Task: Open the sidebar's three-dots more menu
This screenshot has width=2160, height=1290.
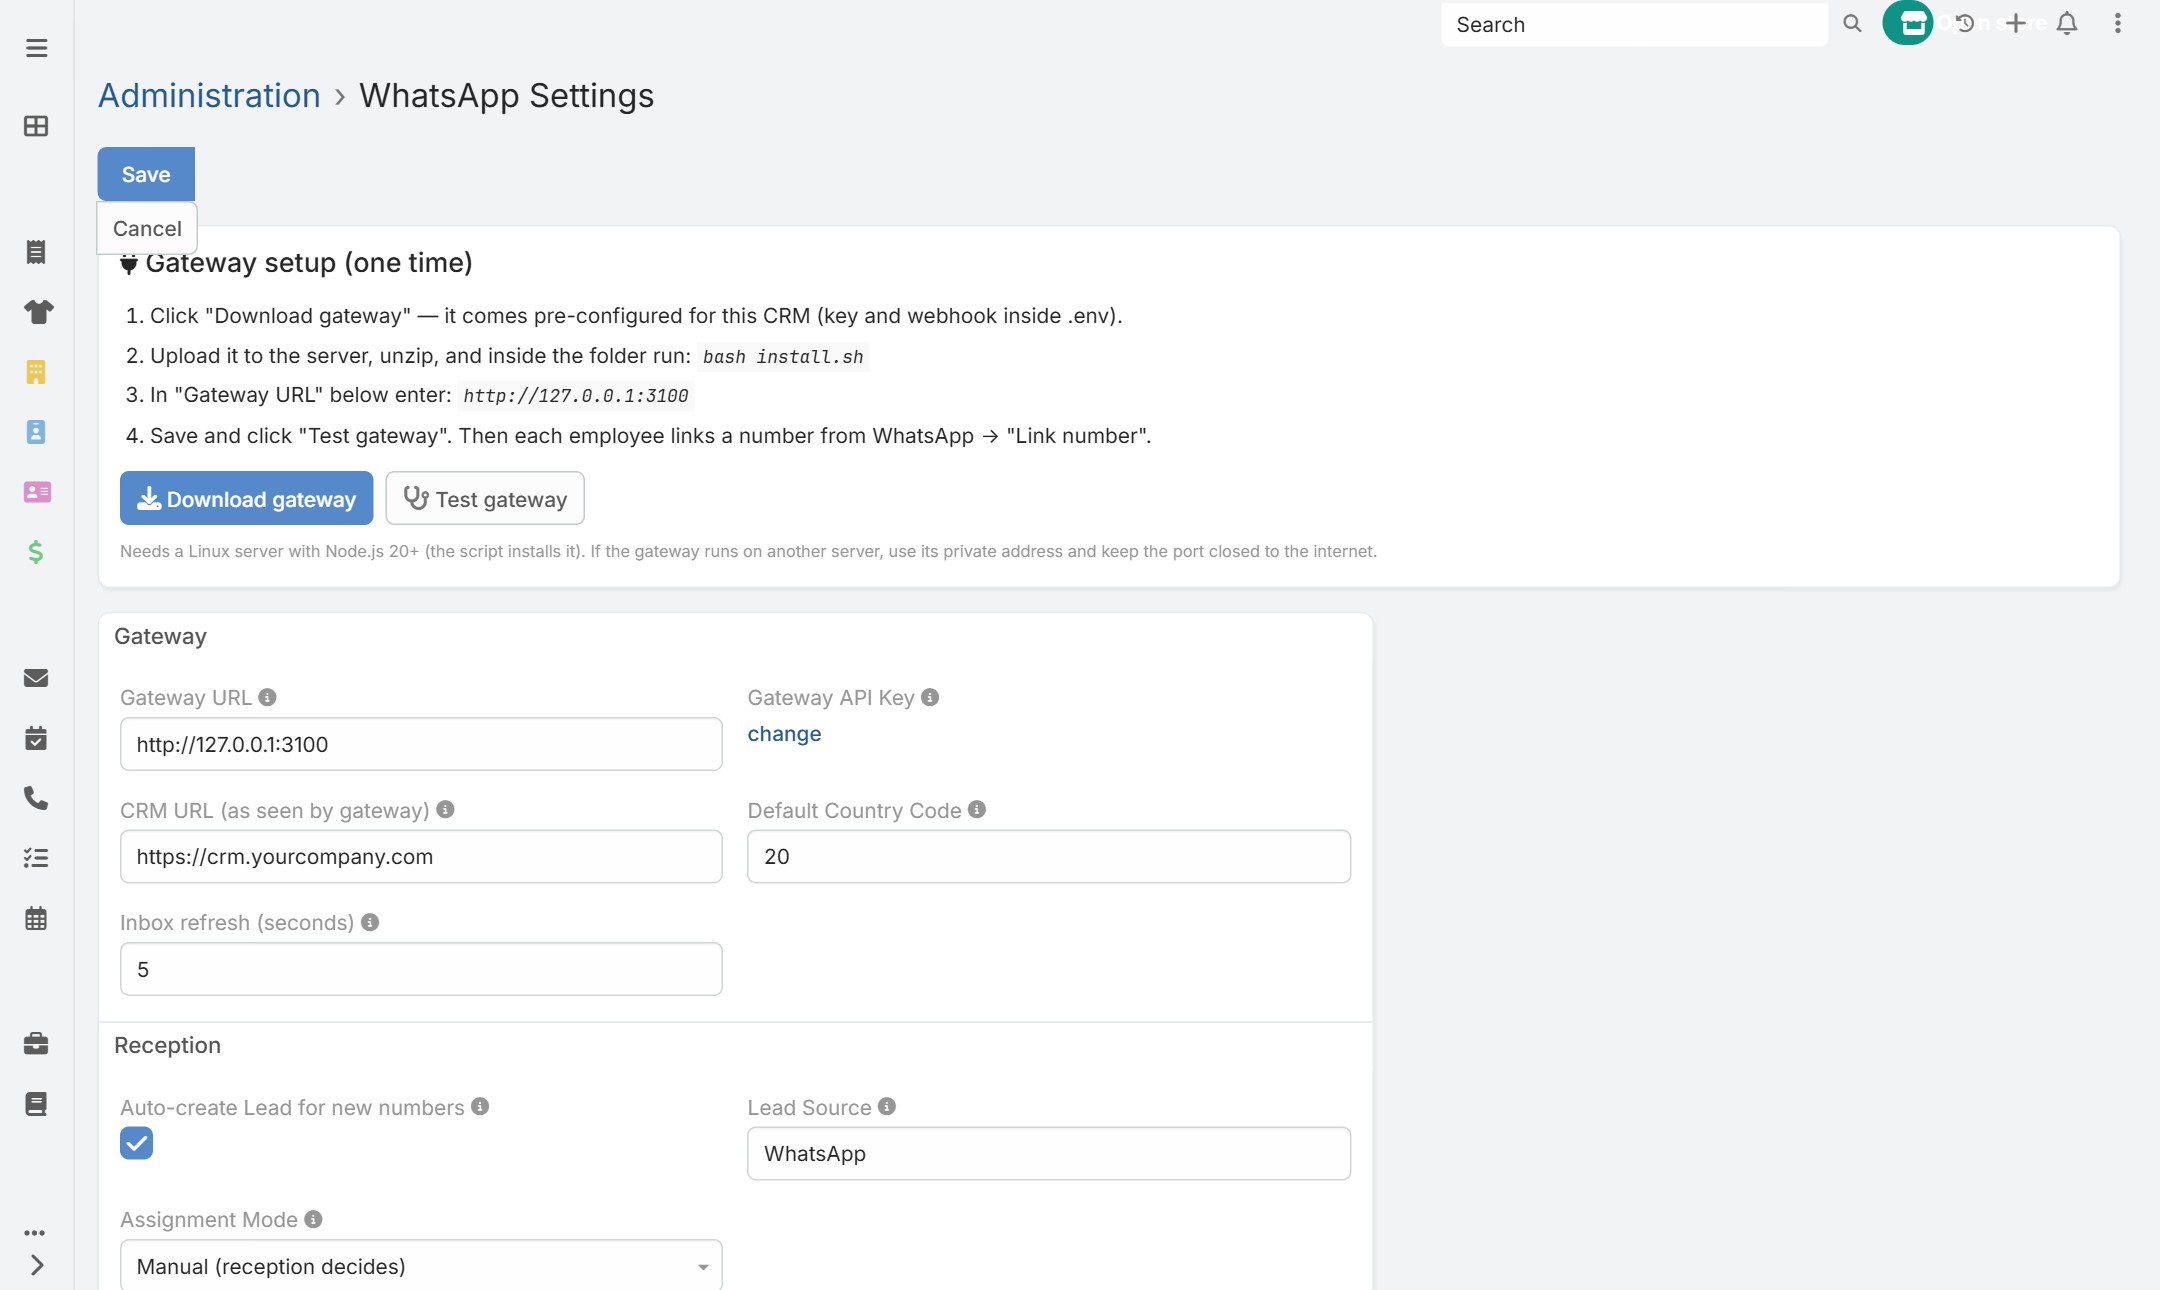Action: point(35,1233)
